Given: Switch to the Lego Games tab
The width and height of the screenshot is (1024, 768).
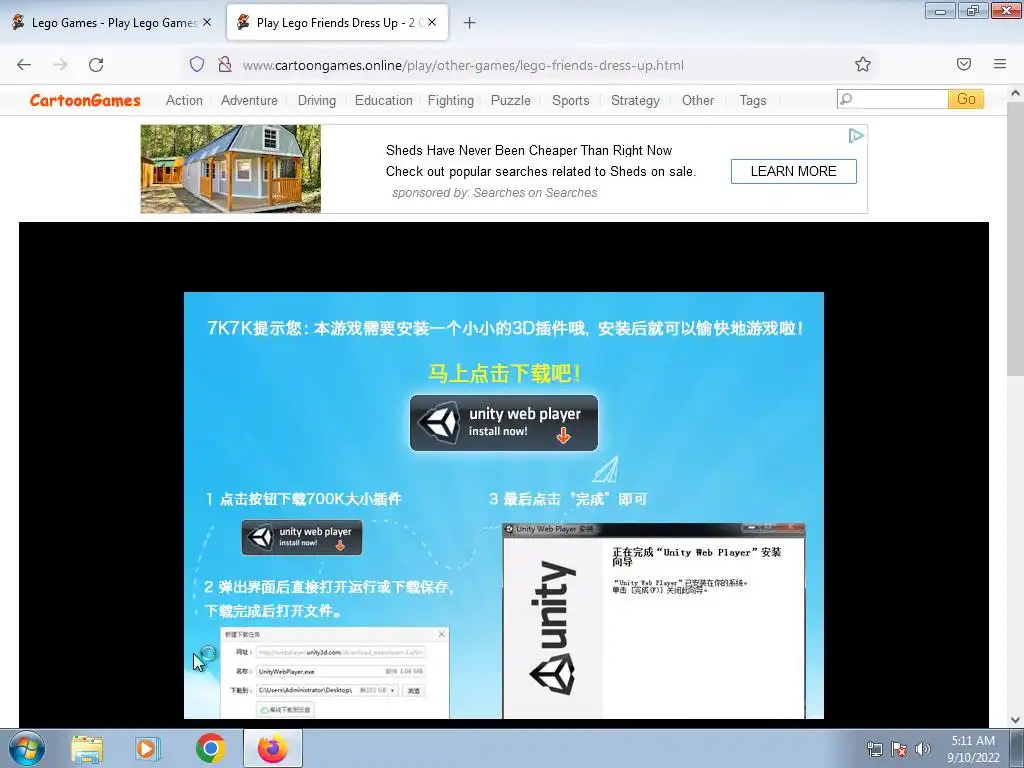Looking at the screenshot, I should click(112, 23).
